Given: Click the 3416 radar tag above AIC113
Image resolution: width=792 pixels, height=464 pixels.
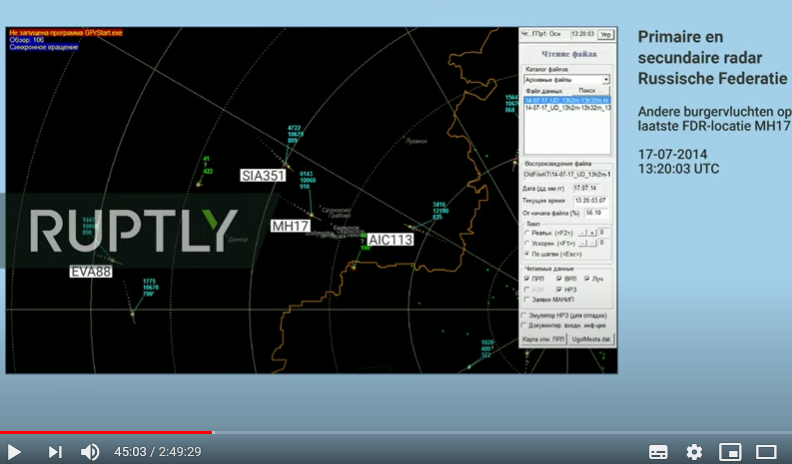Looking at the screenshot, I should point(440,211).
